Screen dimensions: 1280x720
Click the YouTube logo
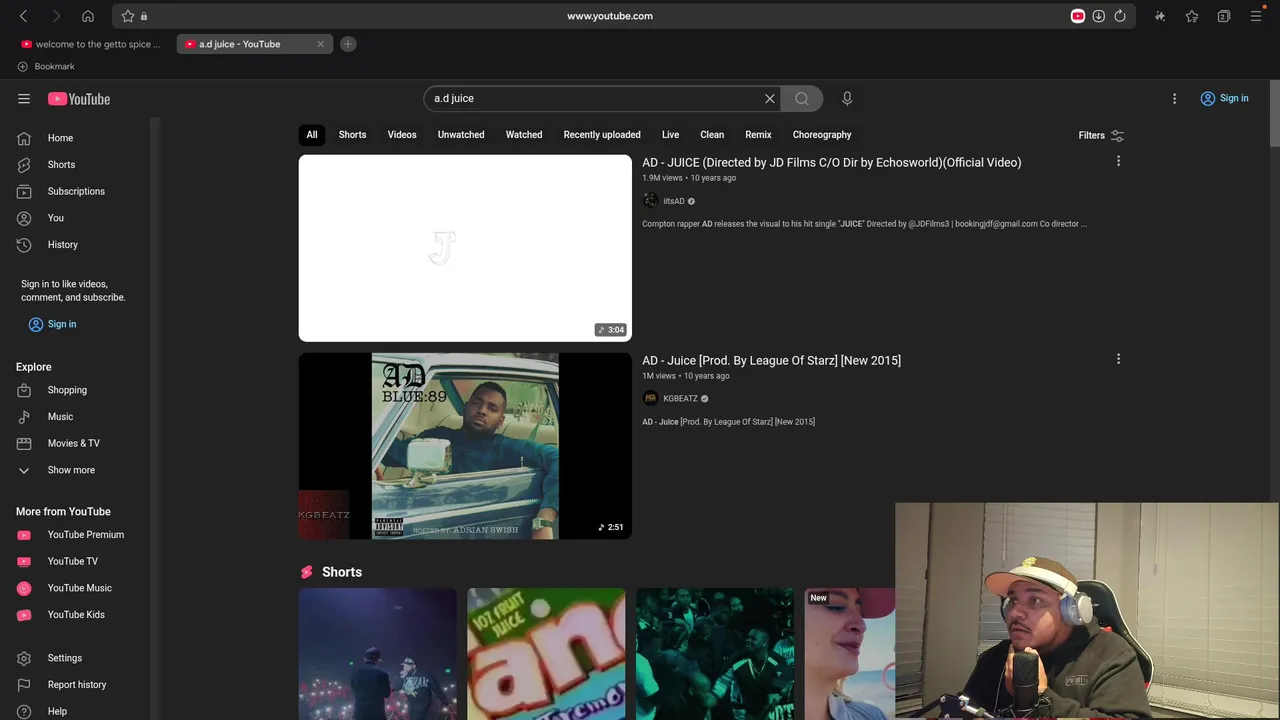(79, 98)
